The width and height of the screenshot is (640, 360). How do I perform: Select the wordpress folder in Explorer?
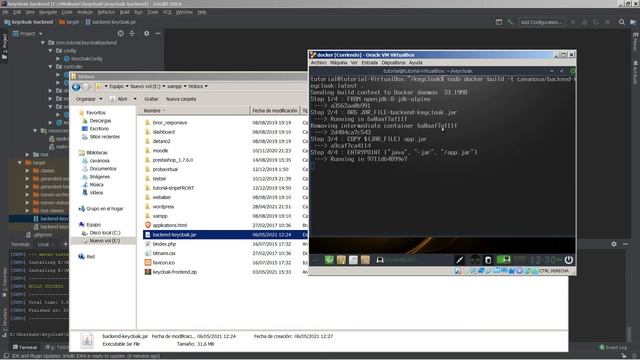point(163,207)
